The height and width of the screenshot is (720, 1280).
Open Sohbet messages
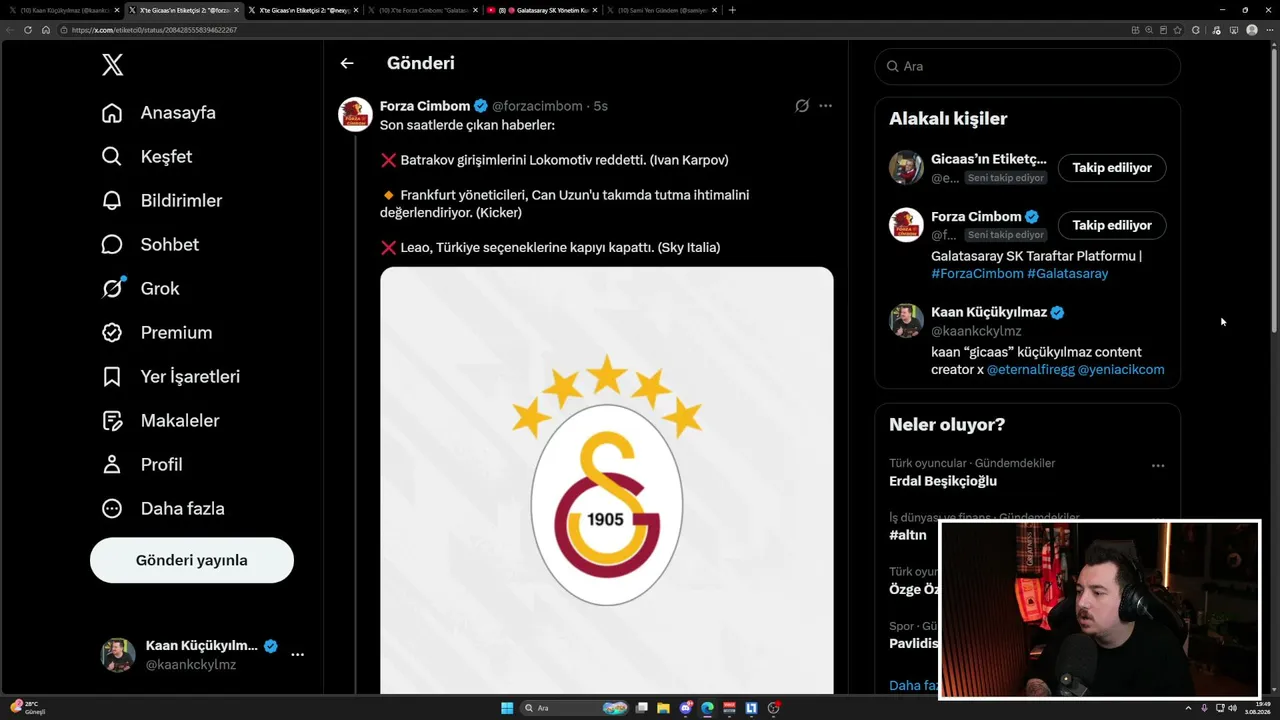150,245
